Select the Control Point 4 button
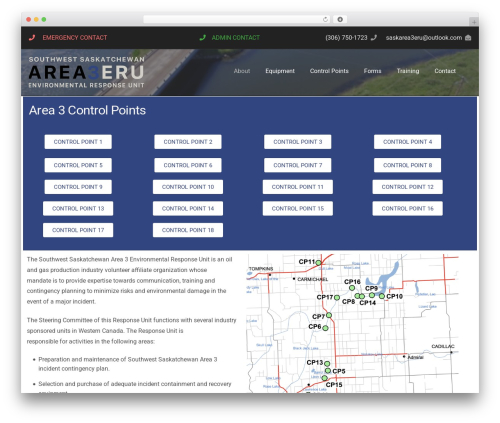The image size is (500, 423). coord(407,142)
